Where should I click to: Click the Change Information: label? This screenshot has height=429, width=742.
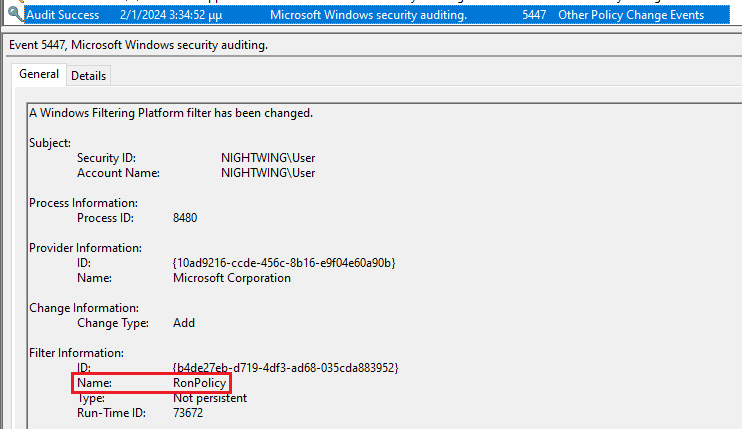[84, 308]
